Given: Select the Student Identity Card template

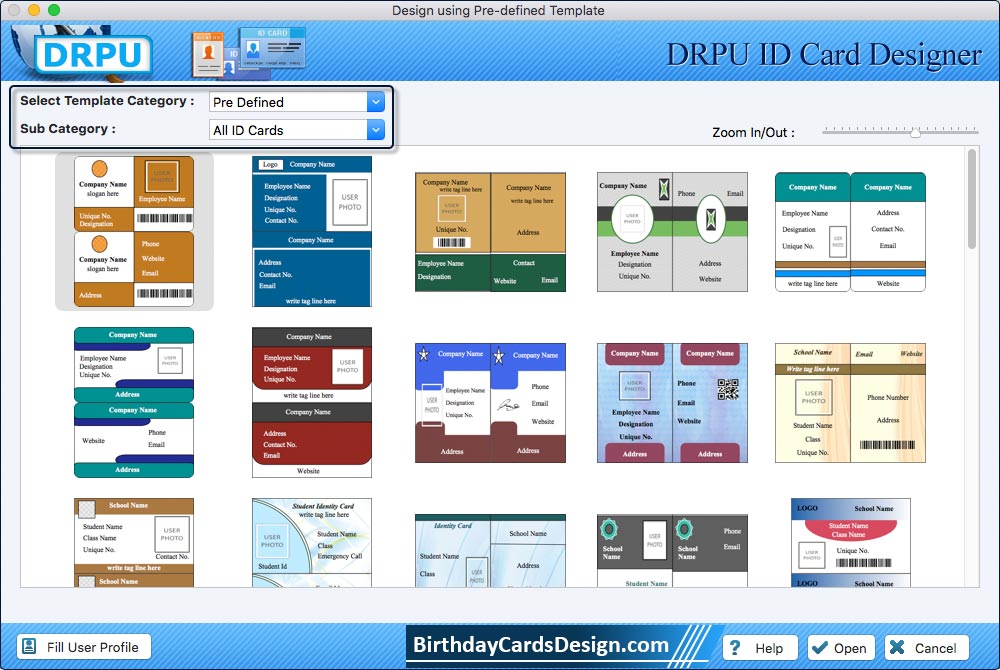Looking at the screenshot, I should pyautogui.click(x=312, y=543).
